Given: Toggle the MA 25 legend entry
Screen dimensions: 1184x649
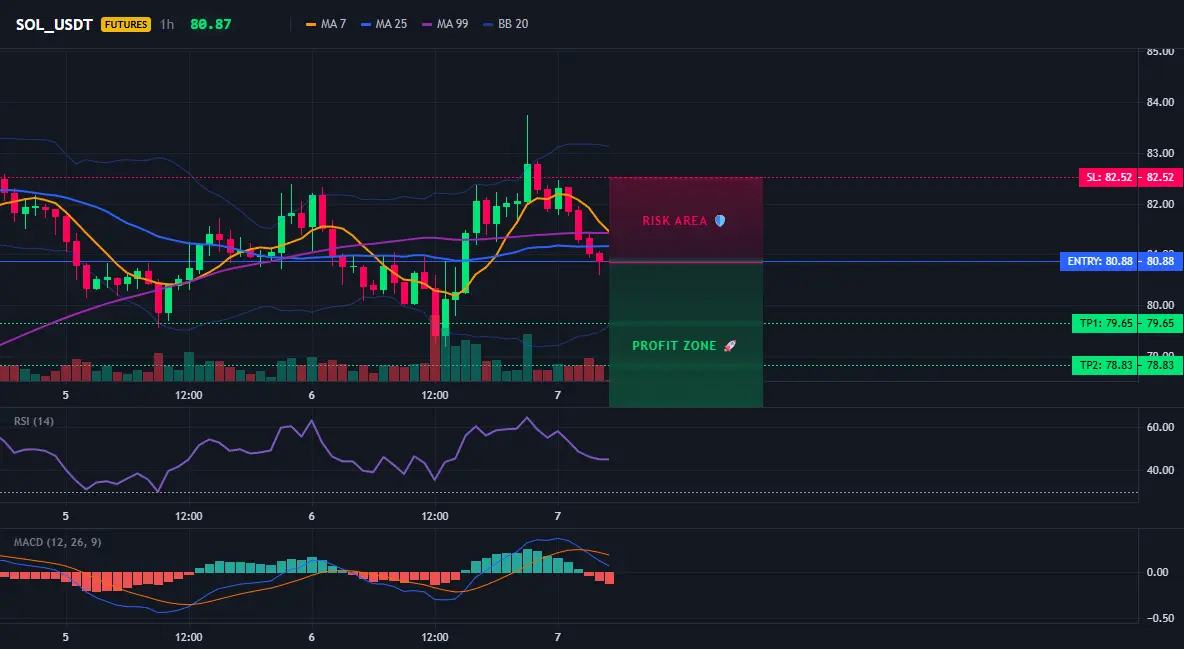Looking at the screenshot, I should 384,24.
